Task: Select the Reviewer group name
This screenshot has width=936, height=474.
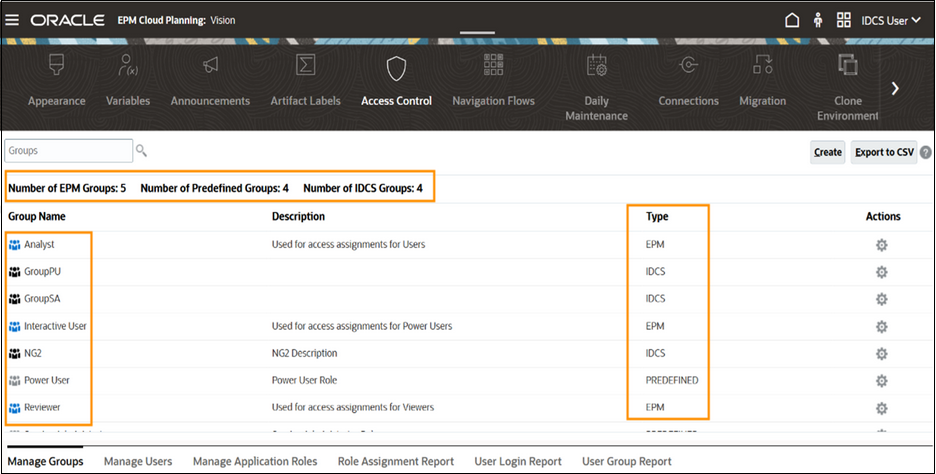Action: coord(42,407)
